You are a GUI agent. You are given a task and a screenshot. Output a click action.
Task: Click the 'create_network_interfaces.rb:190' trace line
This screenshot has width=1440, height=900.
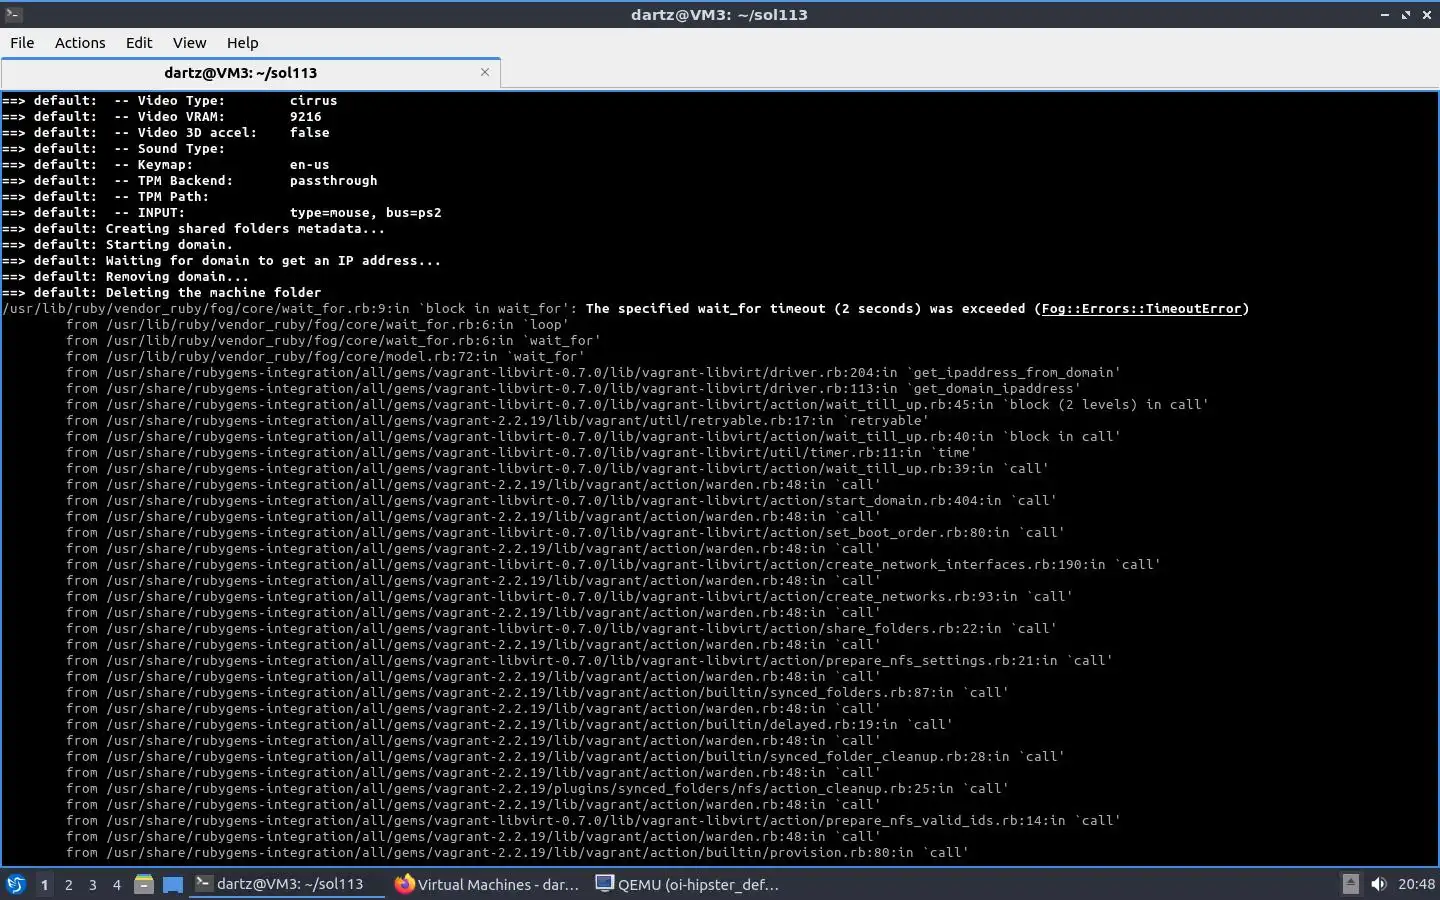click(x=613, y=565)
